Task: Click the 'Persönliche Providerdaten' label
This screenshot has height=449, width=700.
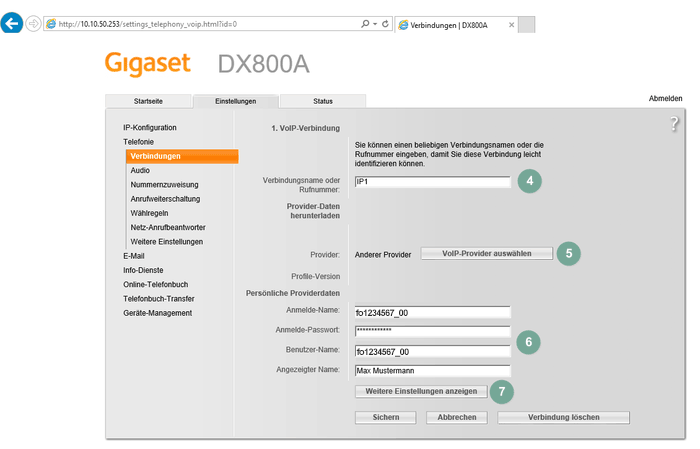Action: click(x=293, y=293)
